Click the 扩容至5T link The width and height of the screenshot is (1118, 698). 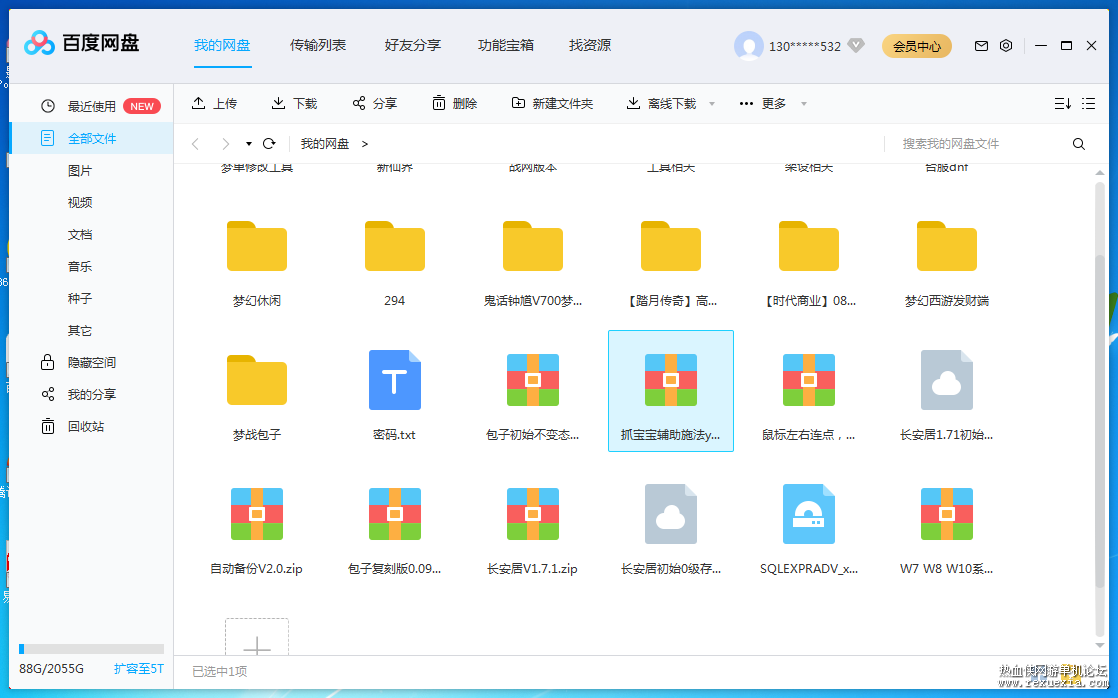pyautogui.click(x=139, y=669)
